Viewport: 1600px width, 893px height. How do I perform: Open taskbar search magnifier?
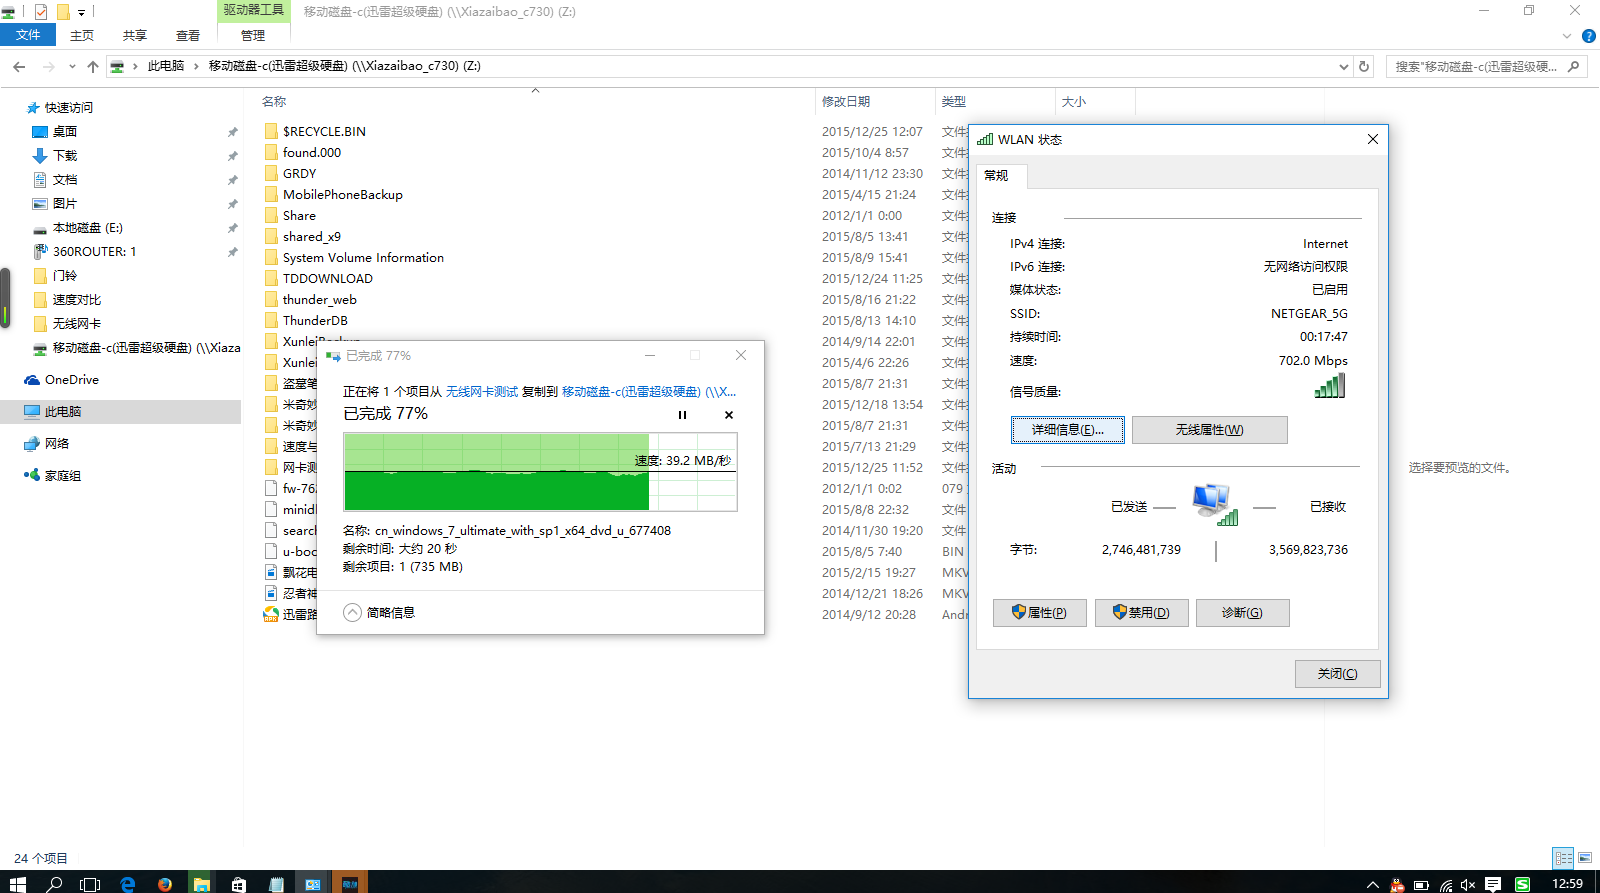[x=55, y=884]
